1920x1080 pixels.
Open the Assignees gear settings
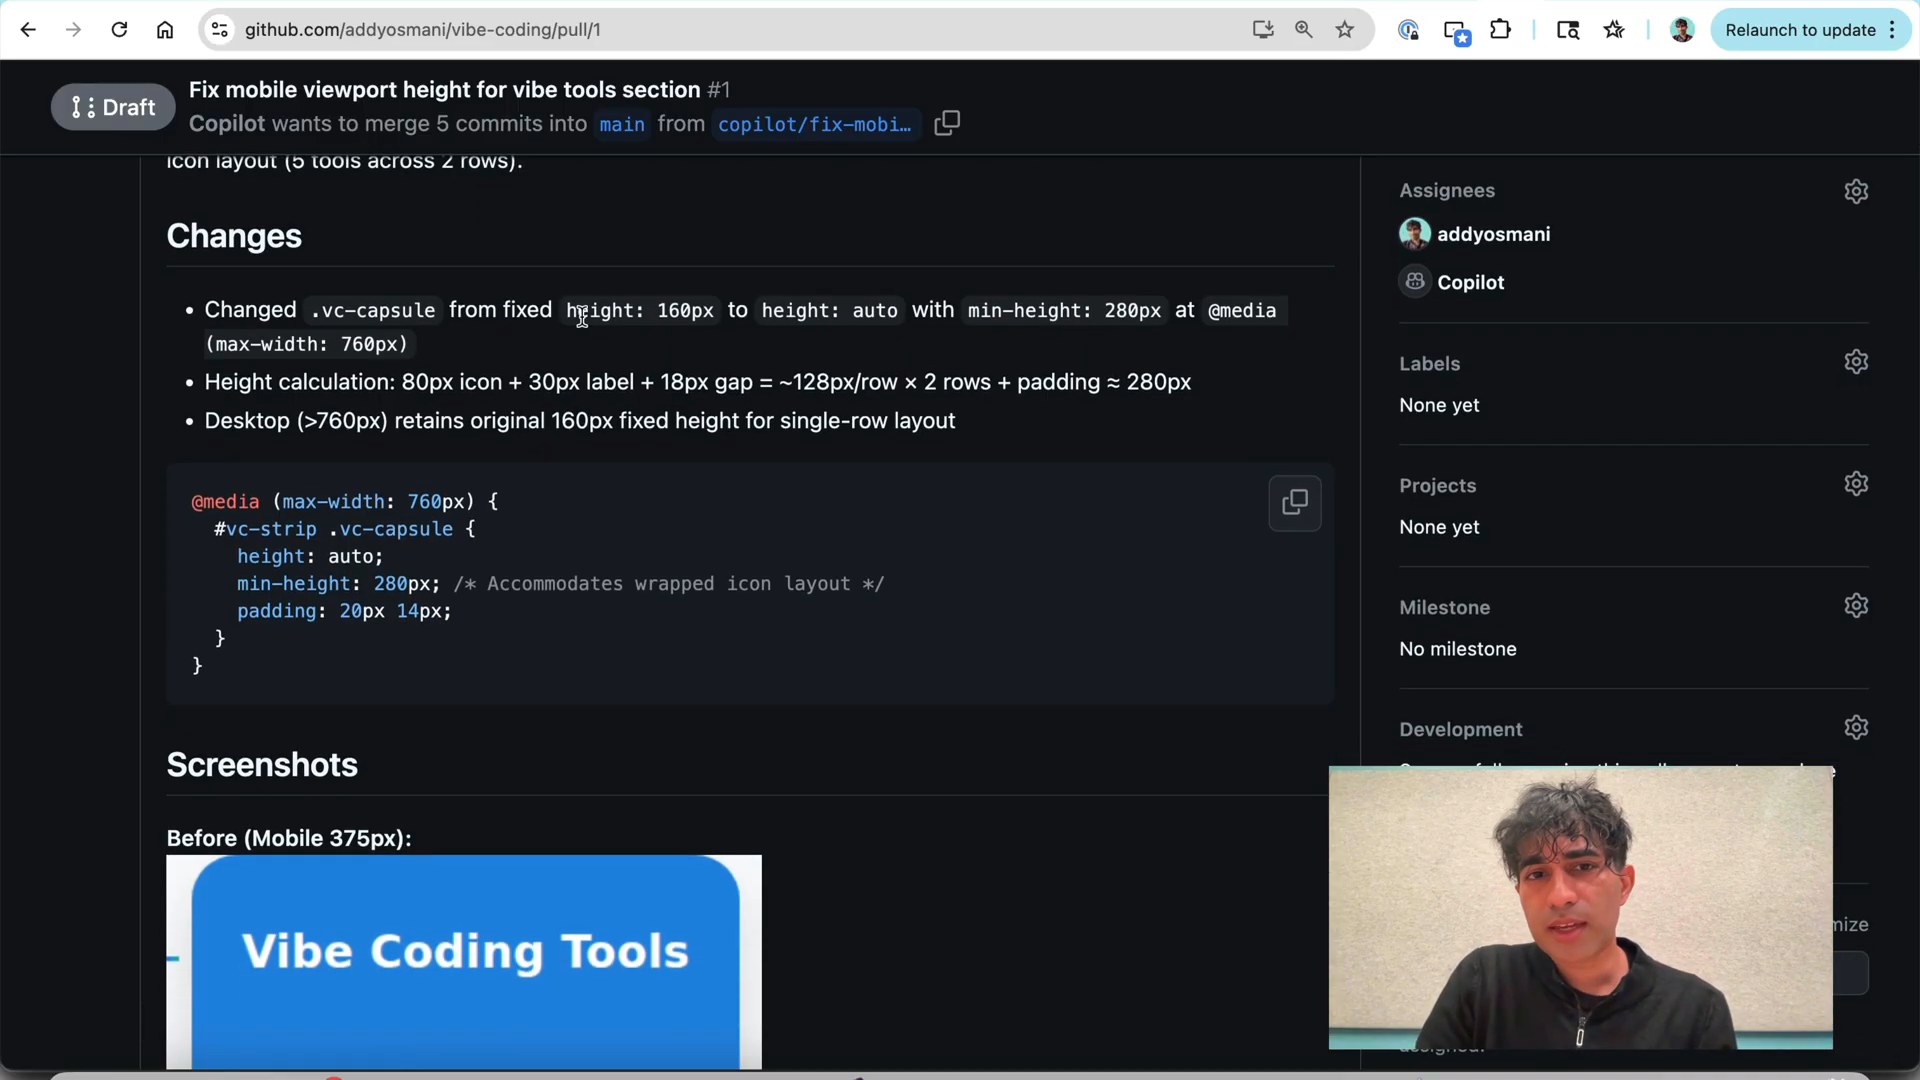(x=1856, y=191)
